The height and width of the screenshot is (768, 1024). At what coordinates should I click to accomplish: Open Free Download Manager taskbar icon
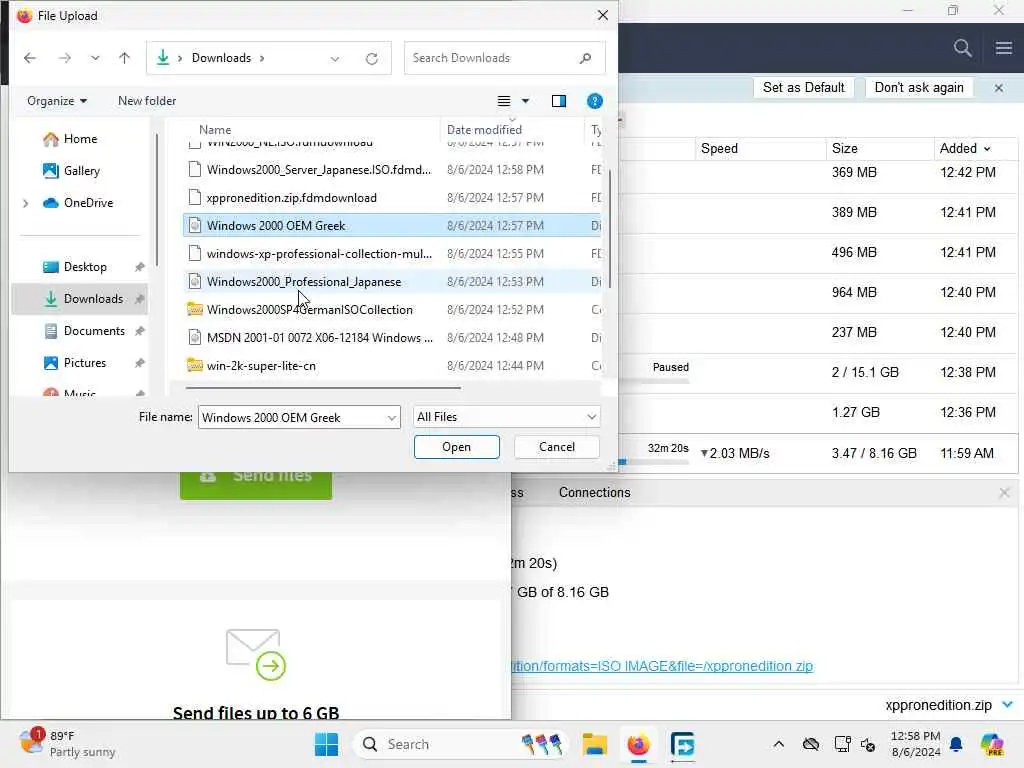(x=682, y=744)
